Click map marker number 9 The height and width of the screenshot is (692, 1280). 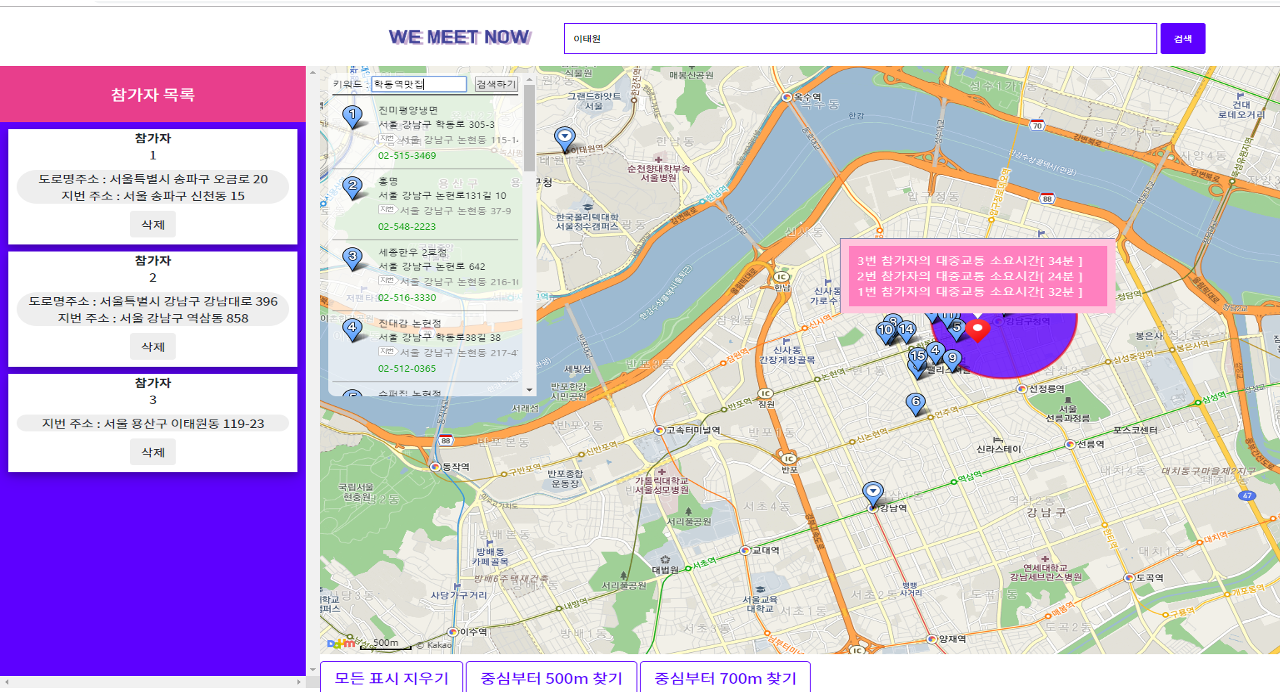pyautogui.click(x=952, y=360)
